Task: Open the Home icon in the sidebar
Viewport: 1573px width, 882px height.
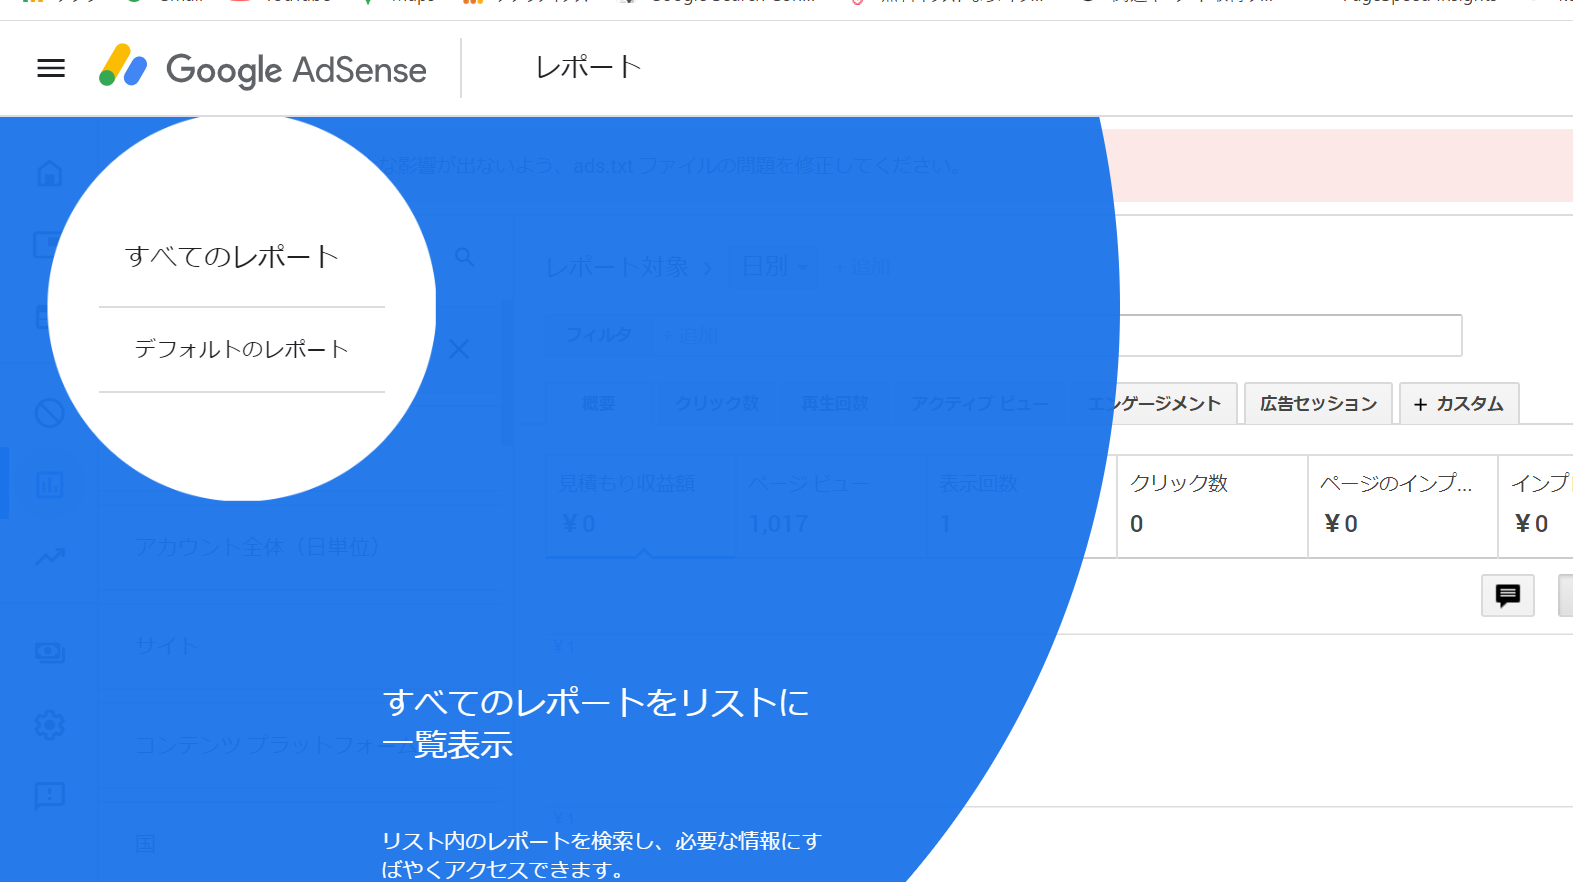Action: pos(49,173)
